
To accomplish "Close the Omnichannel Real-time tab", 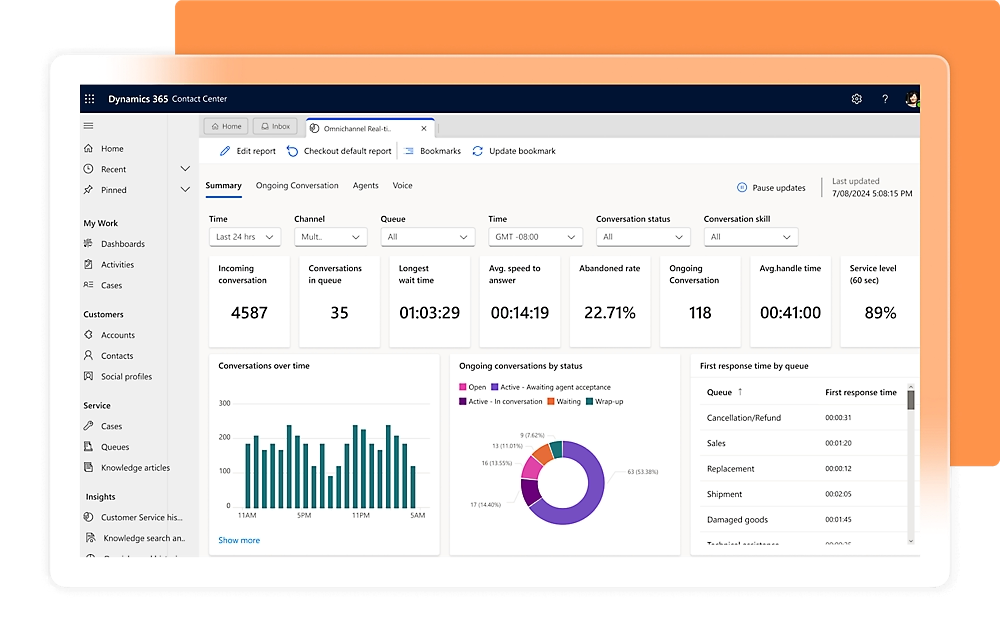I will [x=424, y=128].
